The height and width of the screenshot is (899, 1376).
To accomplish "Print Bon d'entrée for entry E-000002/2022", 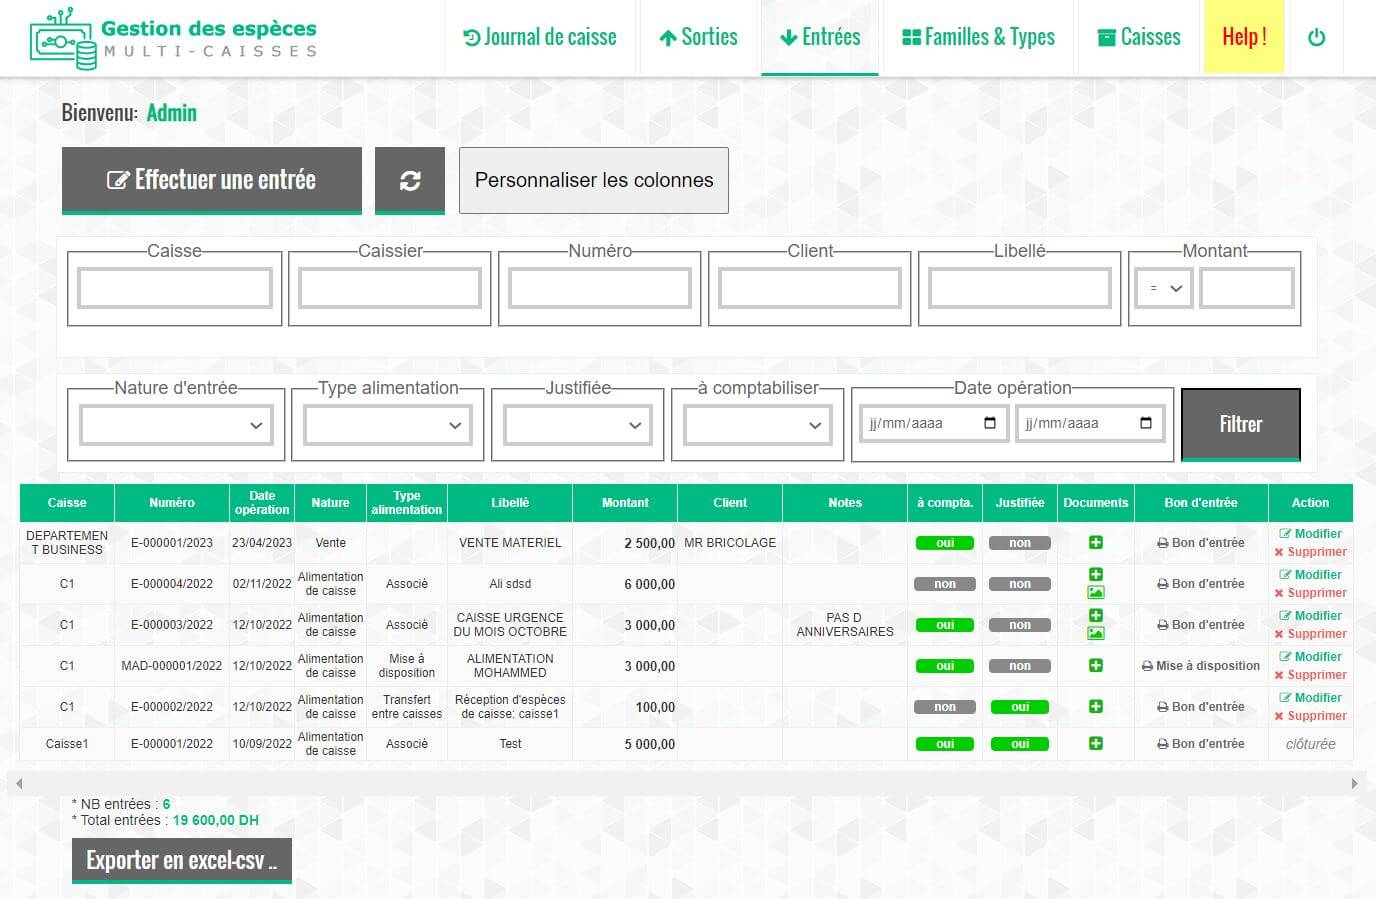I will (x=1200, y=706).
